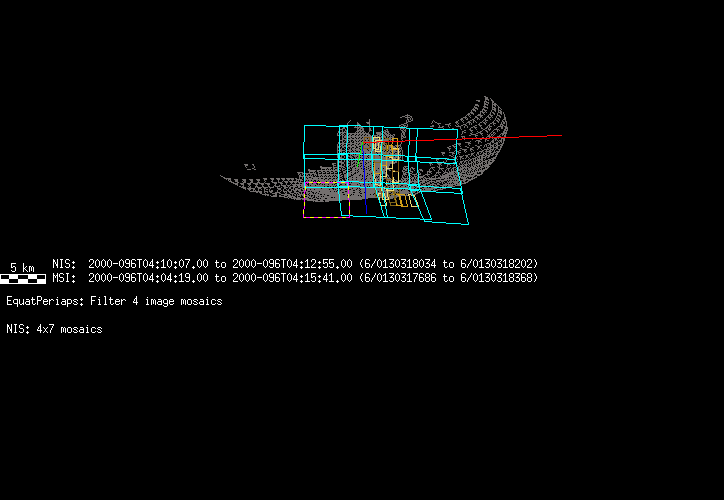724x500 pixels.
Task: Click the "NIS: 4x7 mosaics" text
Action: pyautogui.click(x=54, y=329)
